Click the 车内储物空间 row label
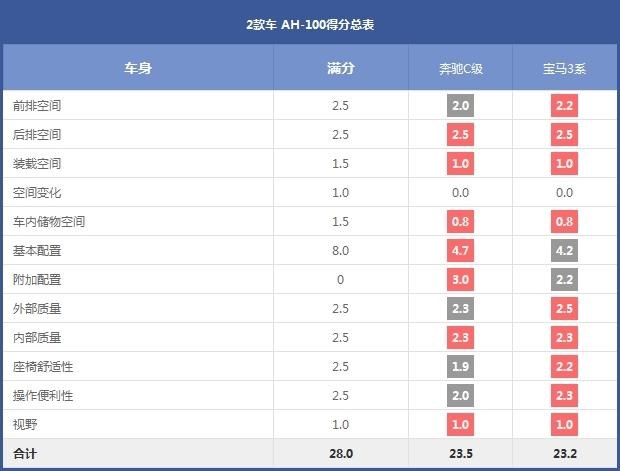Screen dimensions: 620x471 point(49,221)
